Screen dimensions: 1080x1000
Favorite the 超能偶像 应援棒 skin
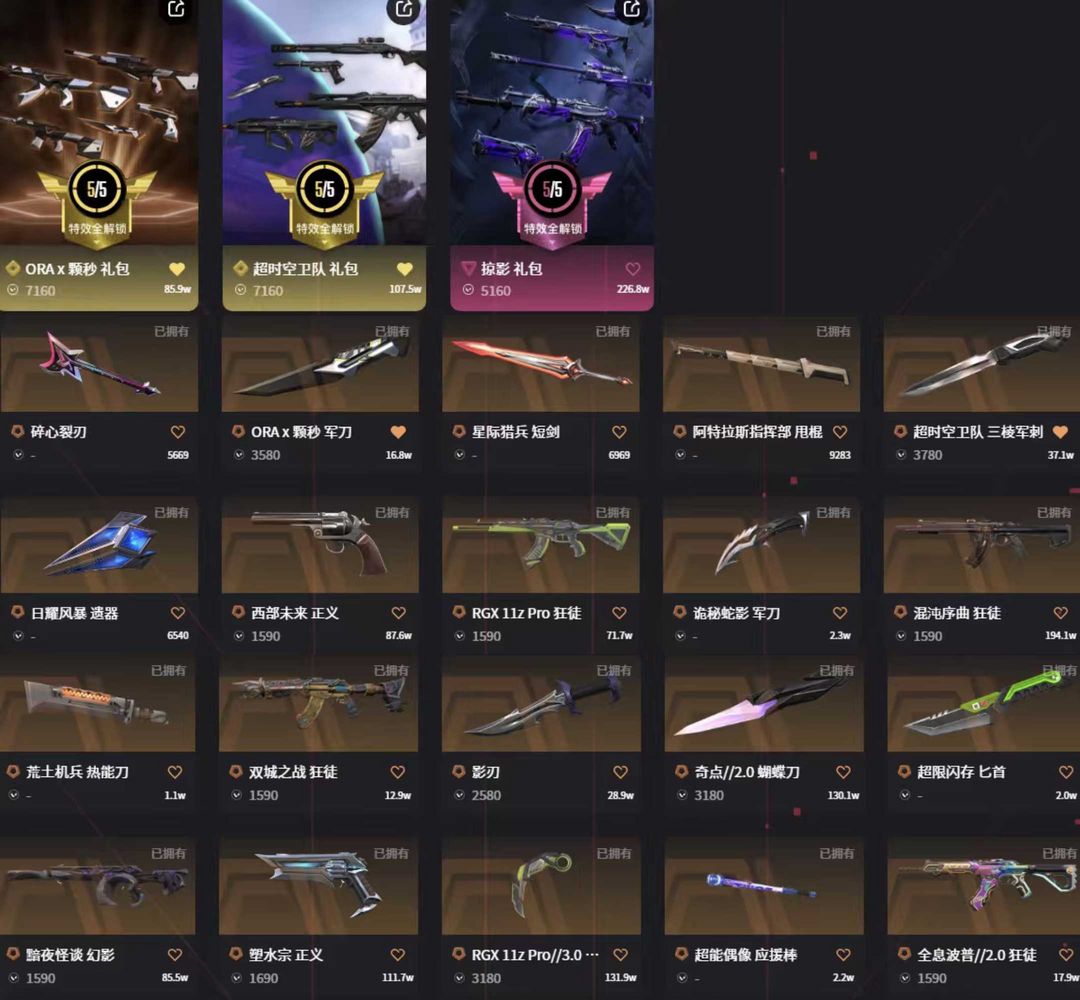(843, 955)
